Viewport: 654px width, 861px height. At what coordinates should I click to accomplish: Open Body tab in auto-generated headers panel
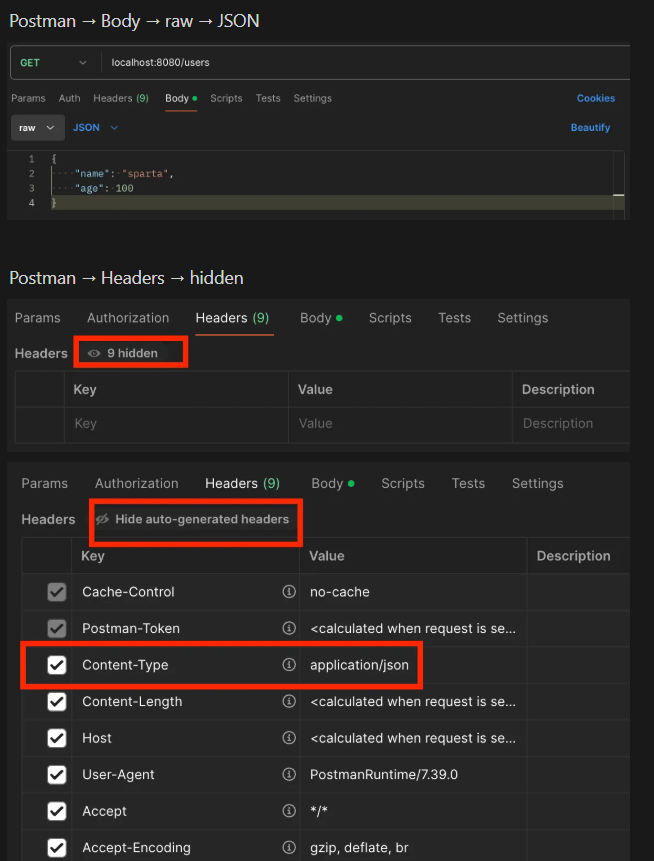(x=333, y=483)
